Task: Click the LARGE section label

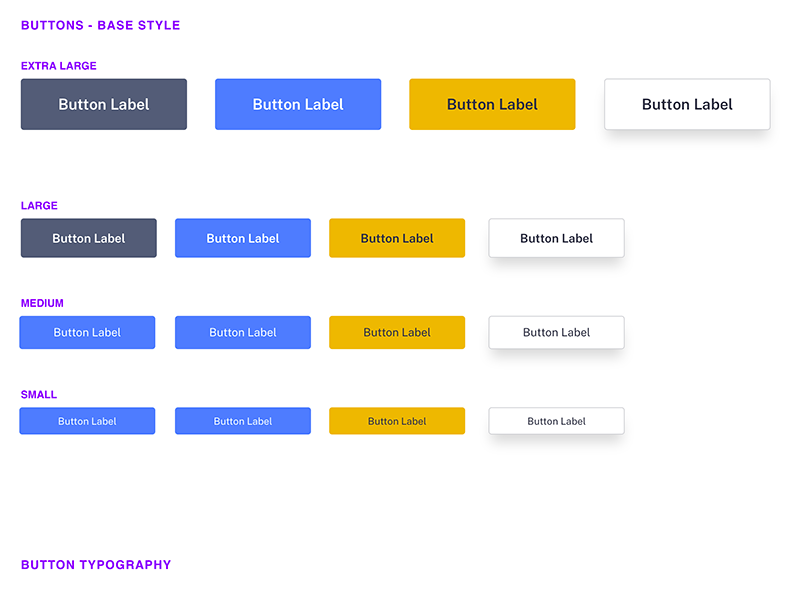Action: pos(39,206)
